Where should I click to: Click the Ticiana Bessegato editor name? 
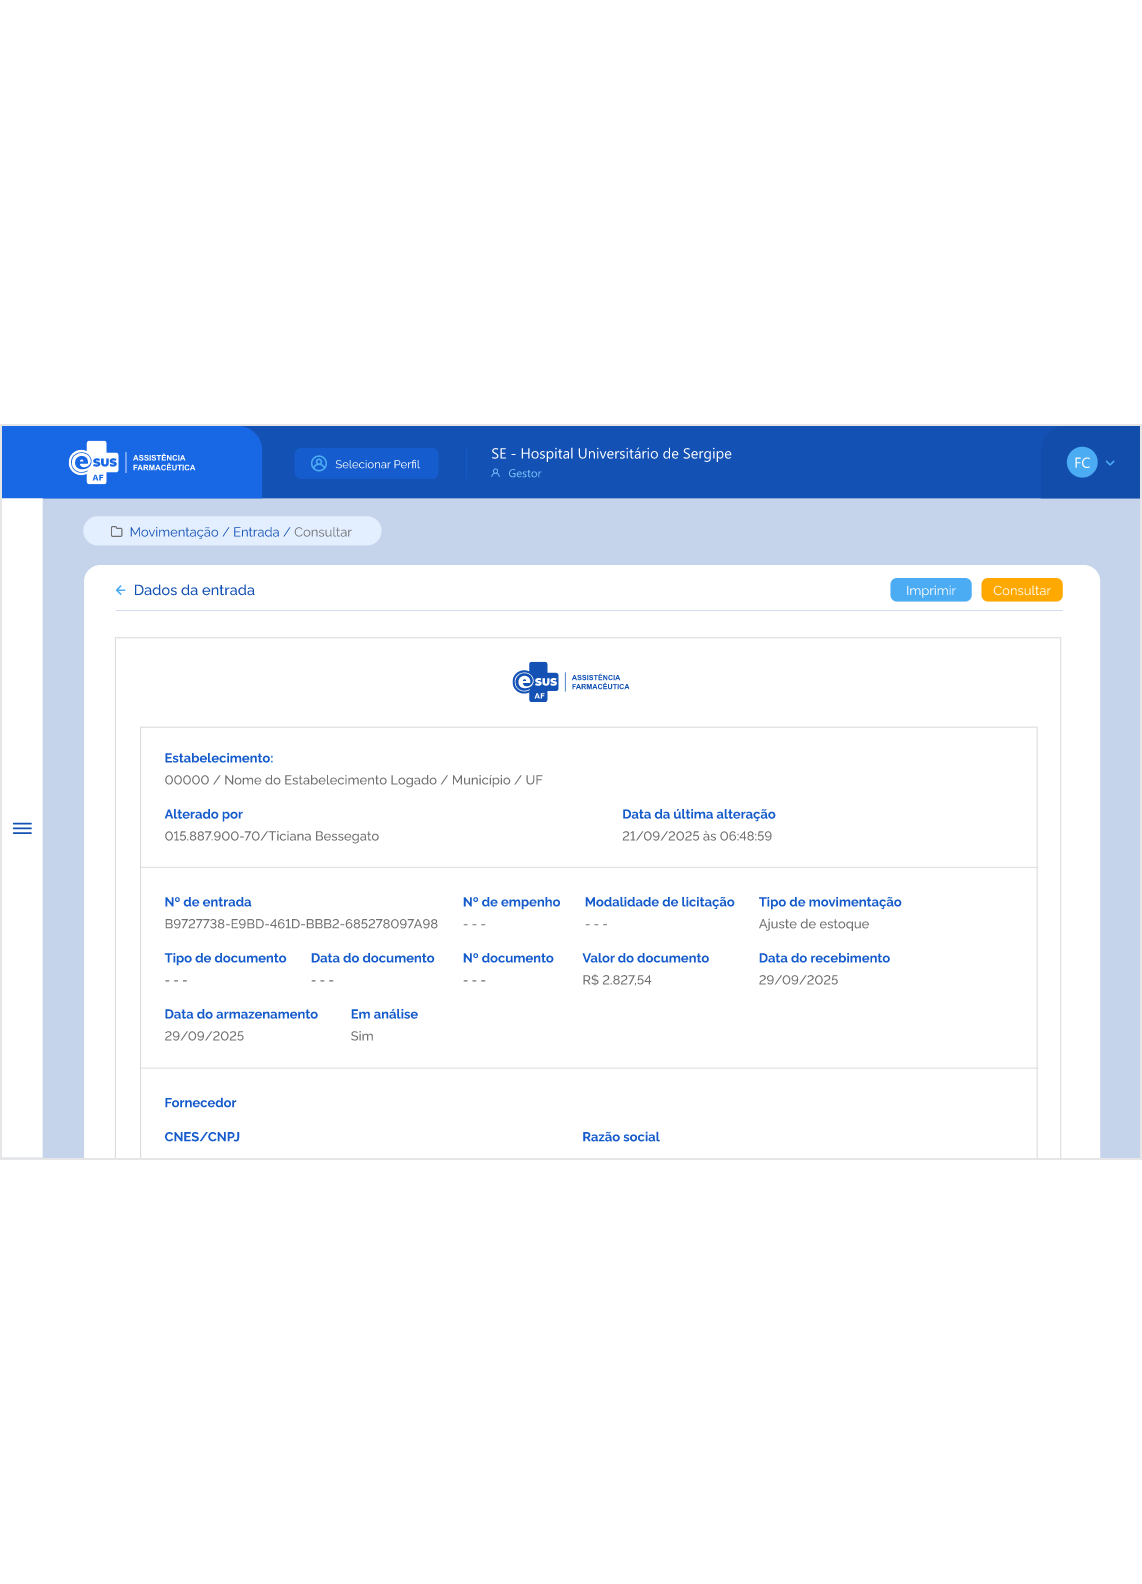(323, 836)
